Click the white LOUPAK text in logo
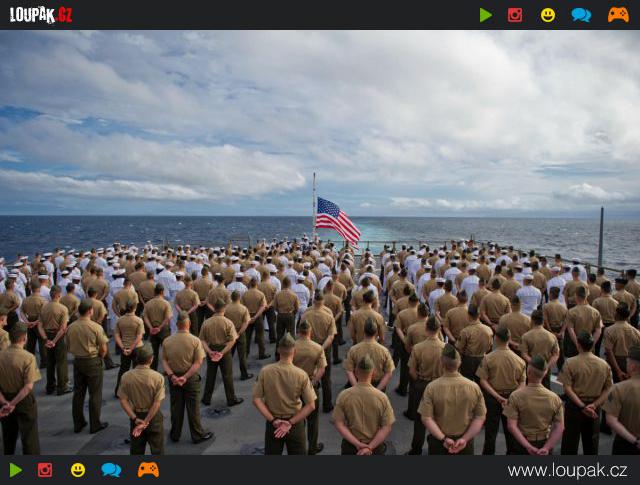 (32, 15)
